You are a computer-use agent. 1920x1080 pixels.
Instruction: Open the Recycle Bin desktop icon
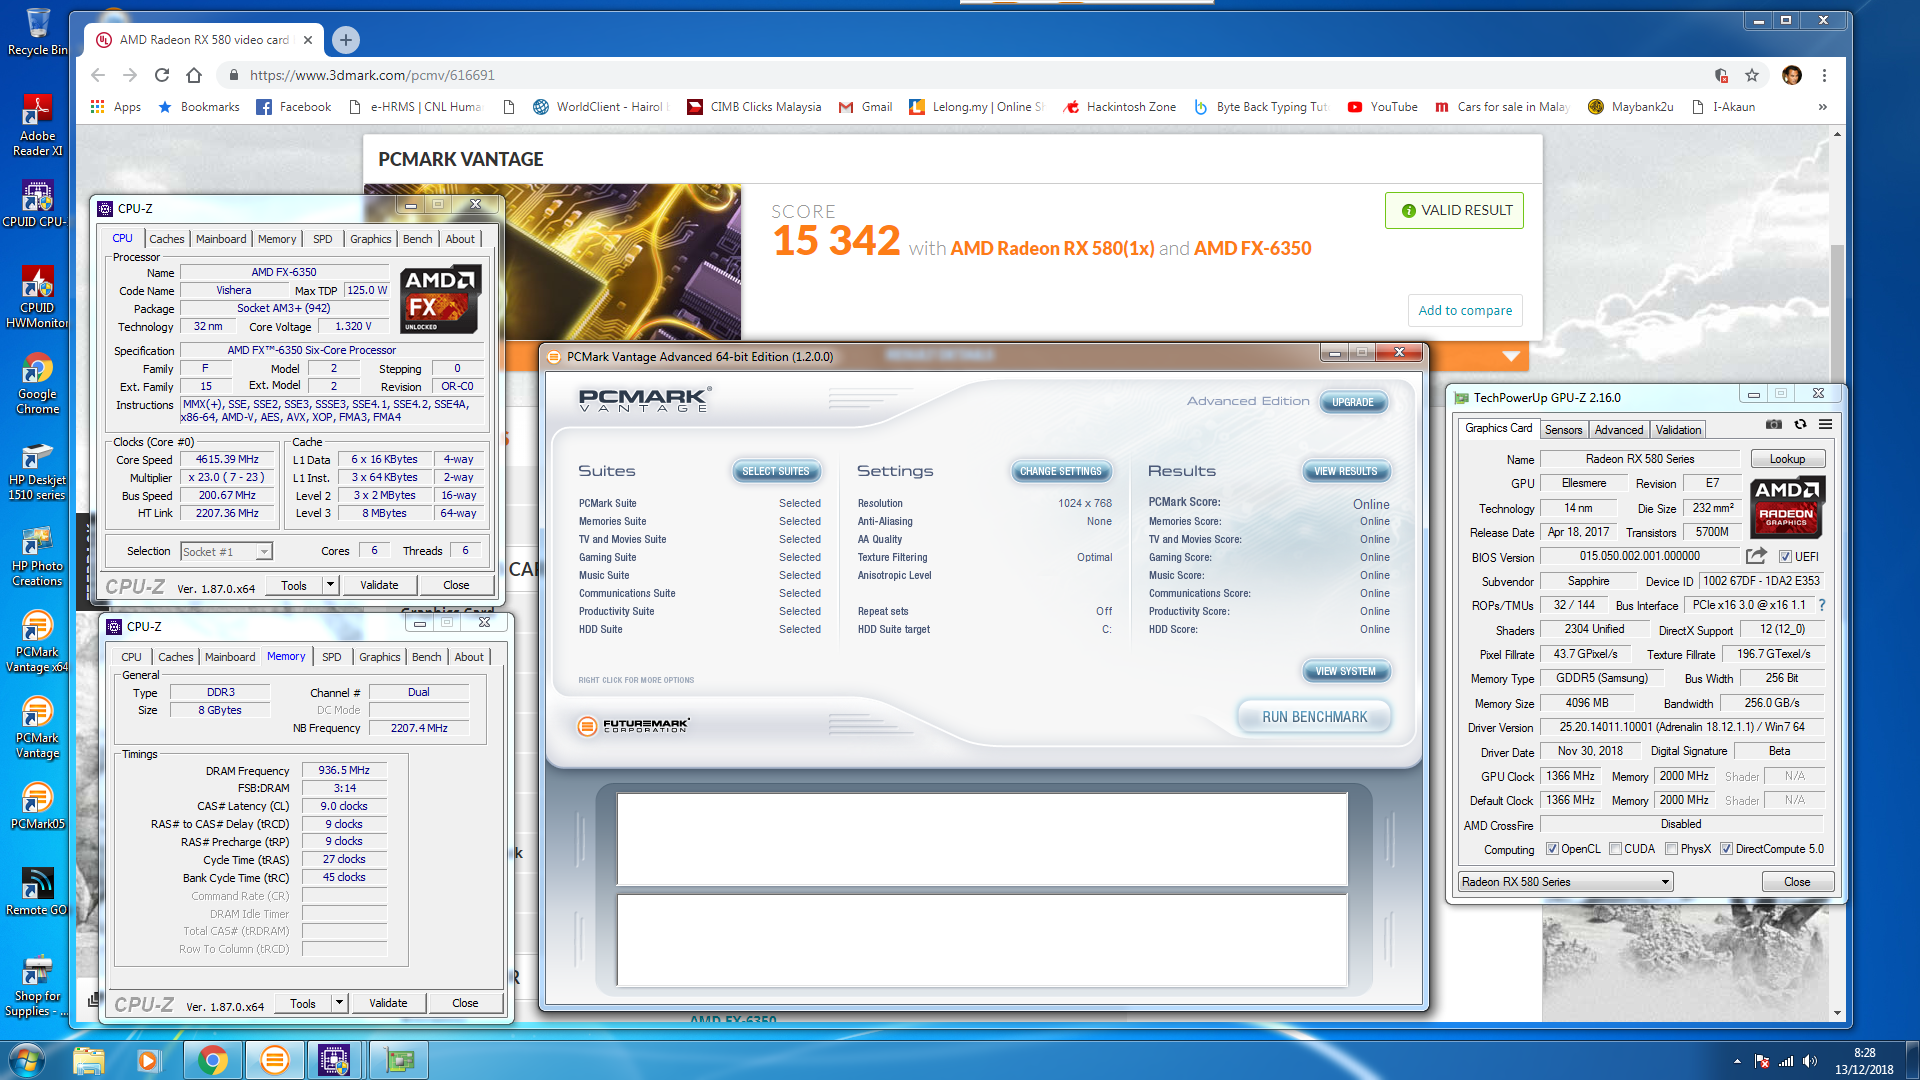(x=37, y=32)
